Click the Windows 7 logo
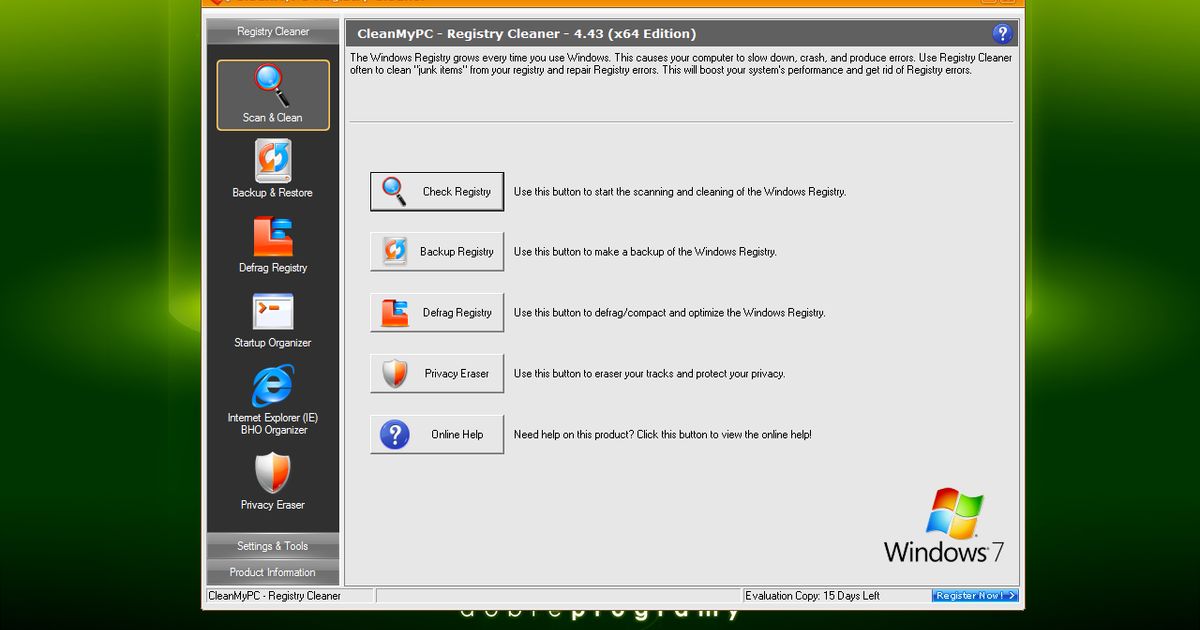 944,526
